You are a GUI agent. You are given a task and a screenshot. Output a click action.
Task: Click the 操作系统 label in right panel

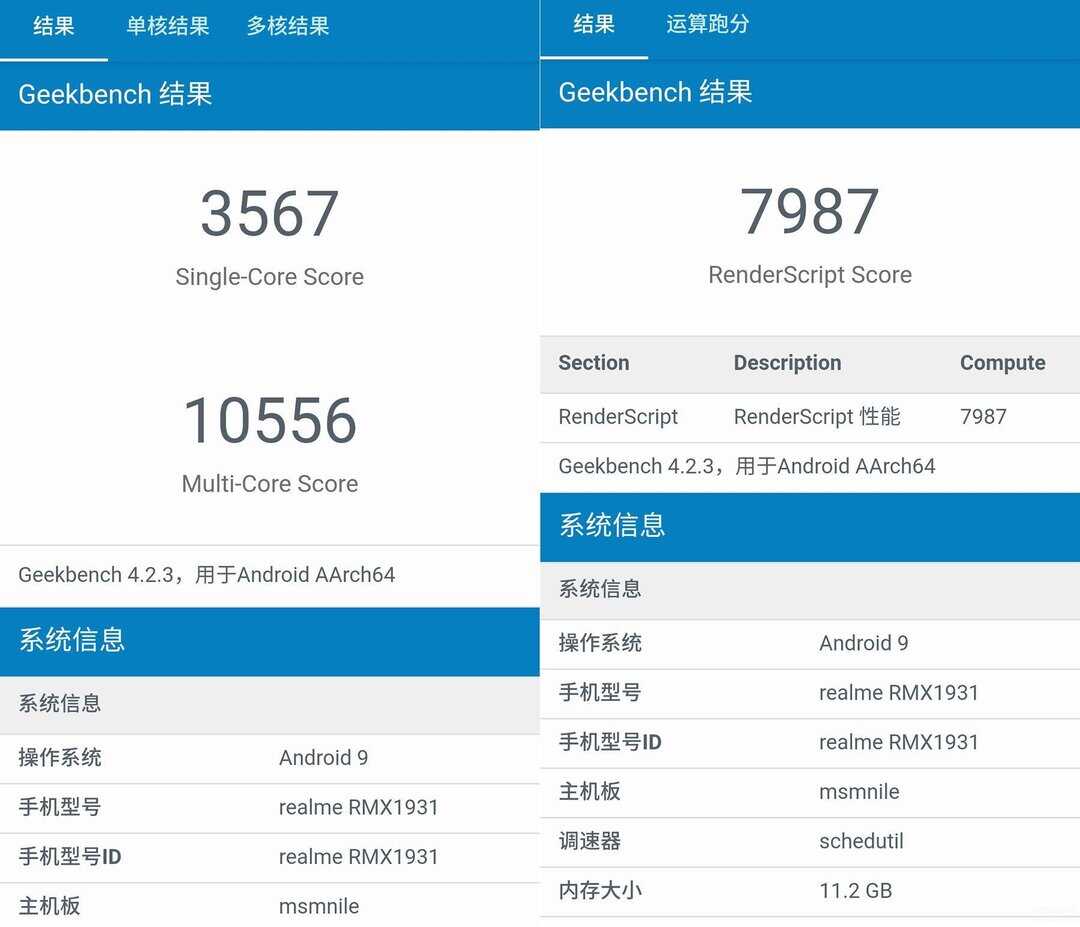600,643
